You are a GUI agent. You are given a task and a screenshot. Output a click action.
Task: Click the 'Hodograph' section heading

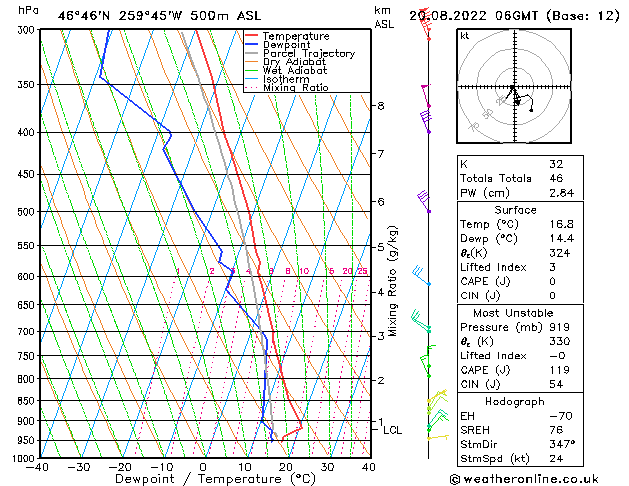[515, 402]
